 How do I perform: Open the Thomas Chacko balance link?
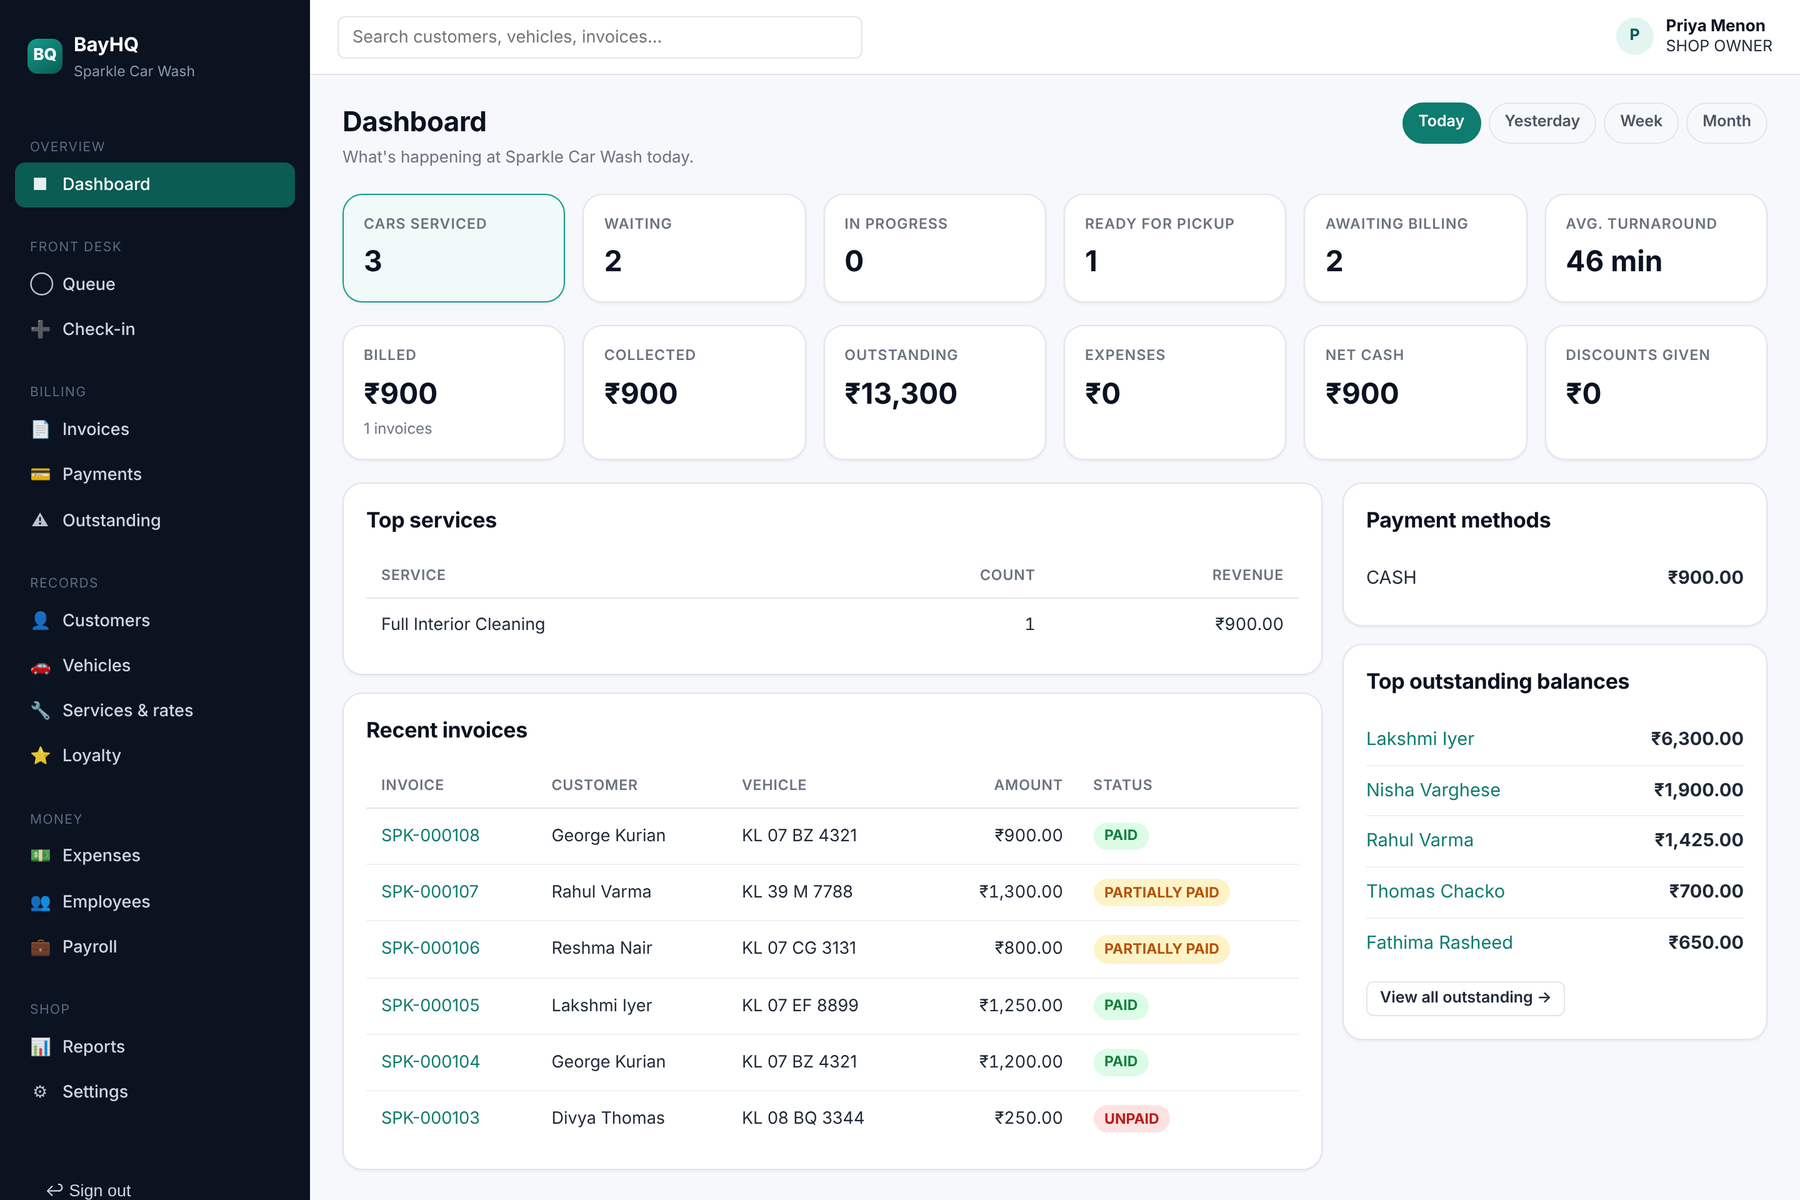click(x=1435, y=891)
